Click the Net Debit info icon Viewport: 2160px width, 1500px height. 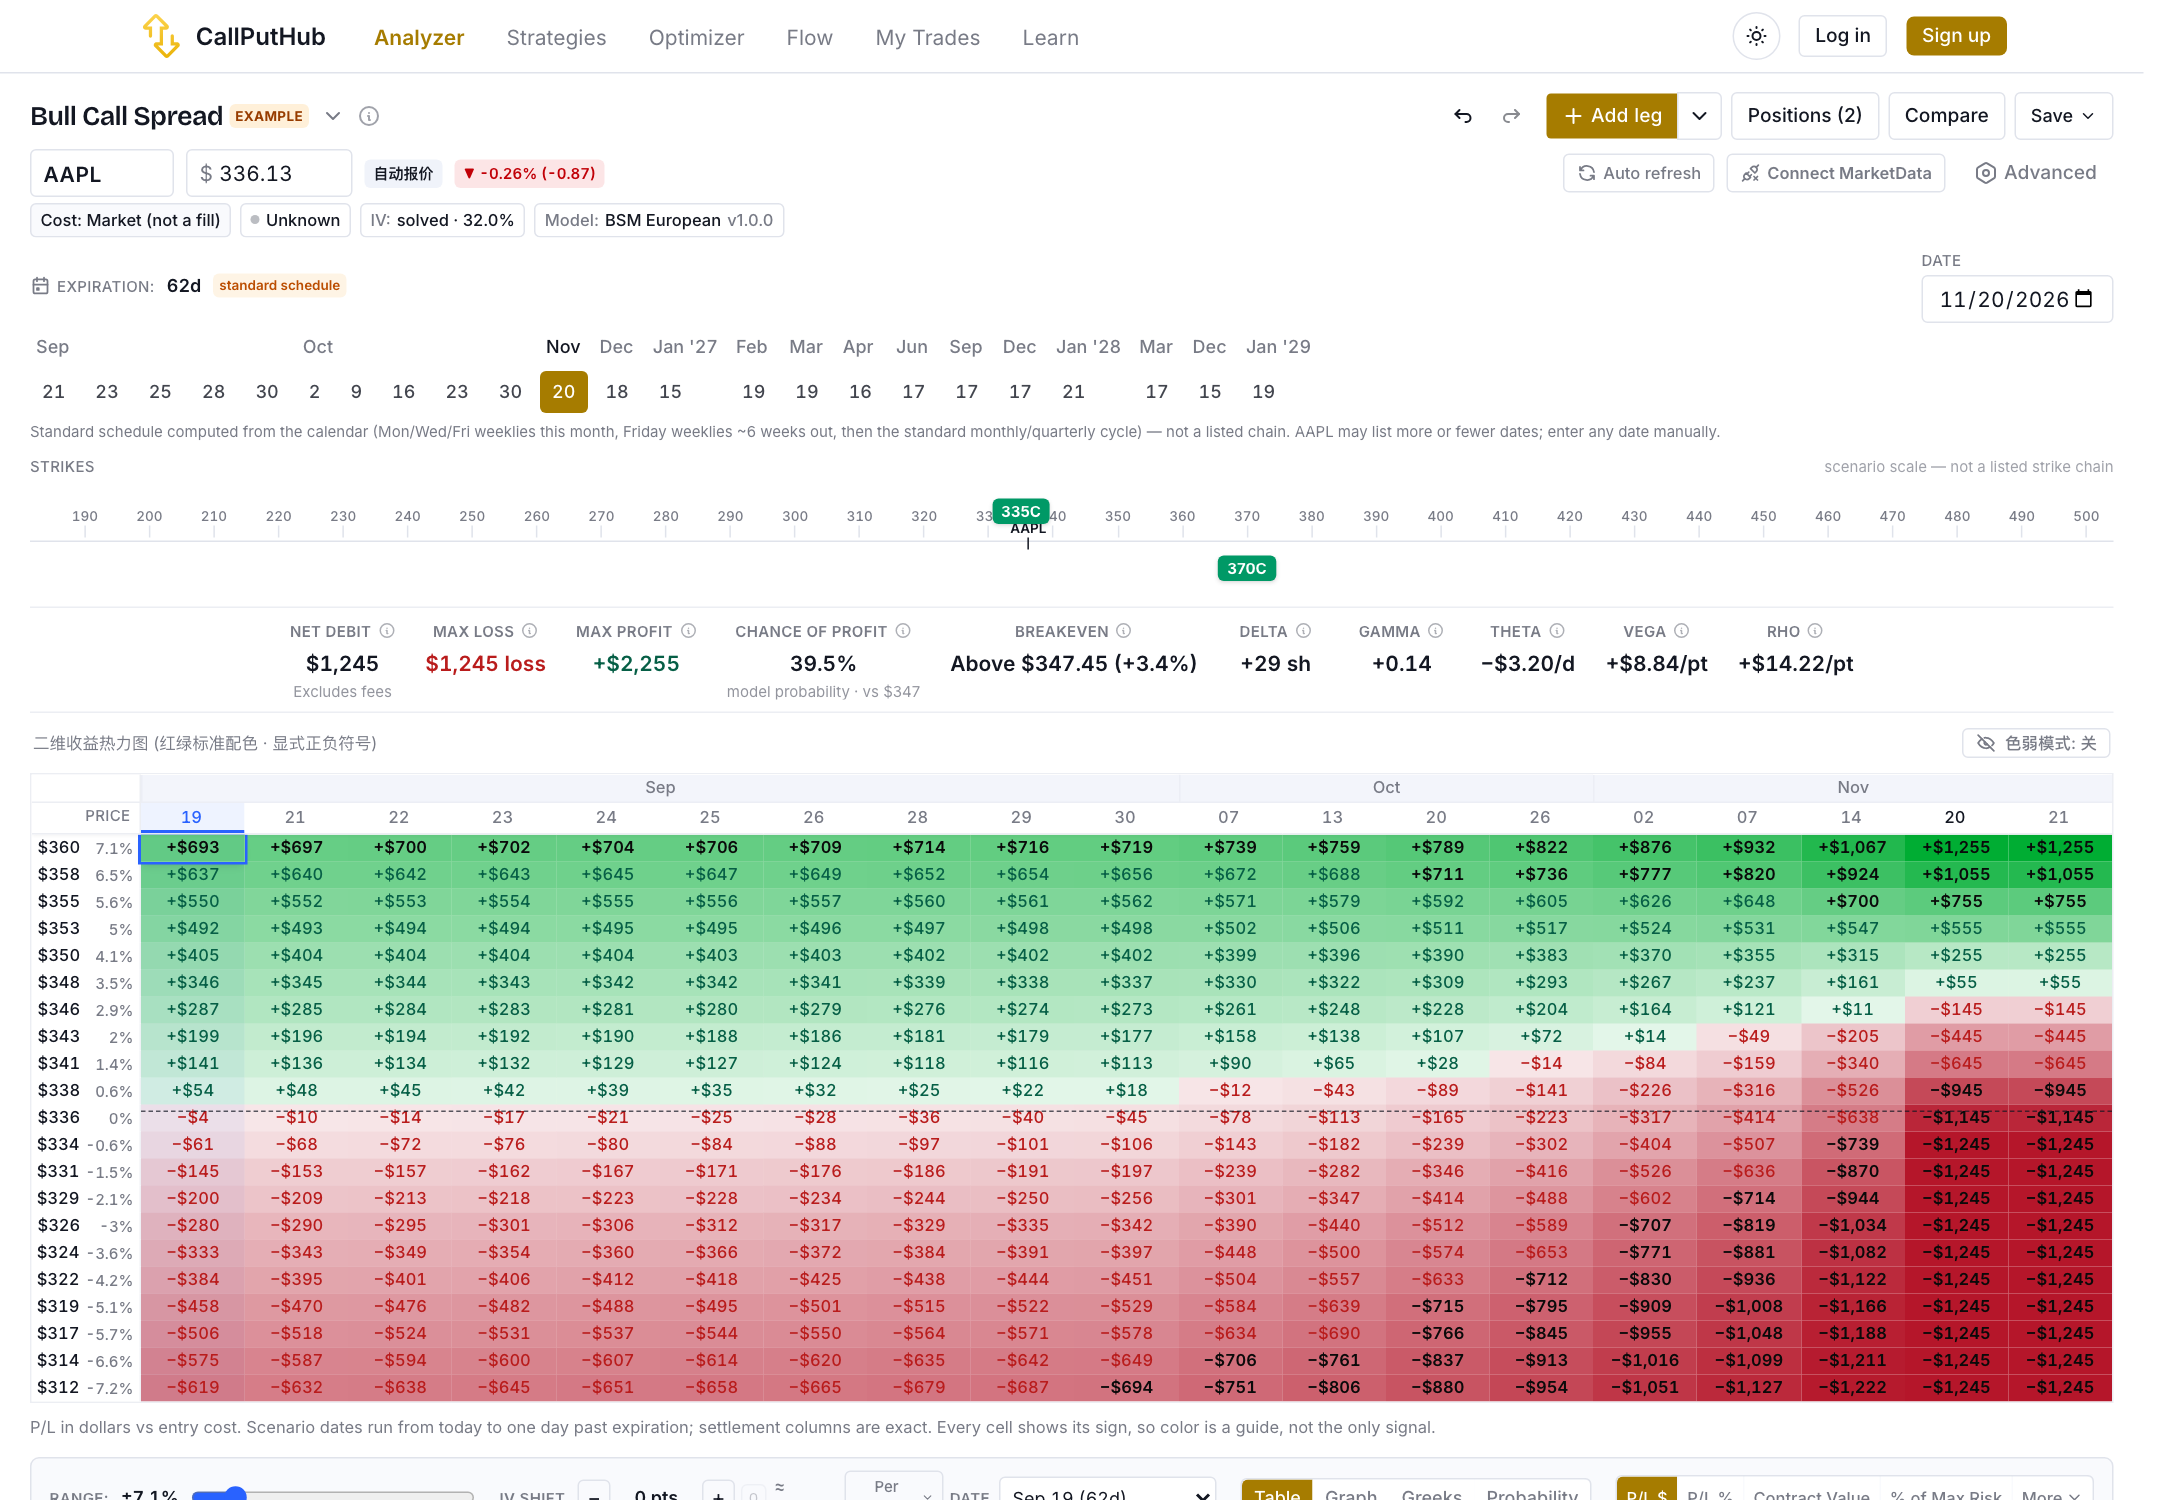coord(387,631)
